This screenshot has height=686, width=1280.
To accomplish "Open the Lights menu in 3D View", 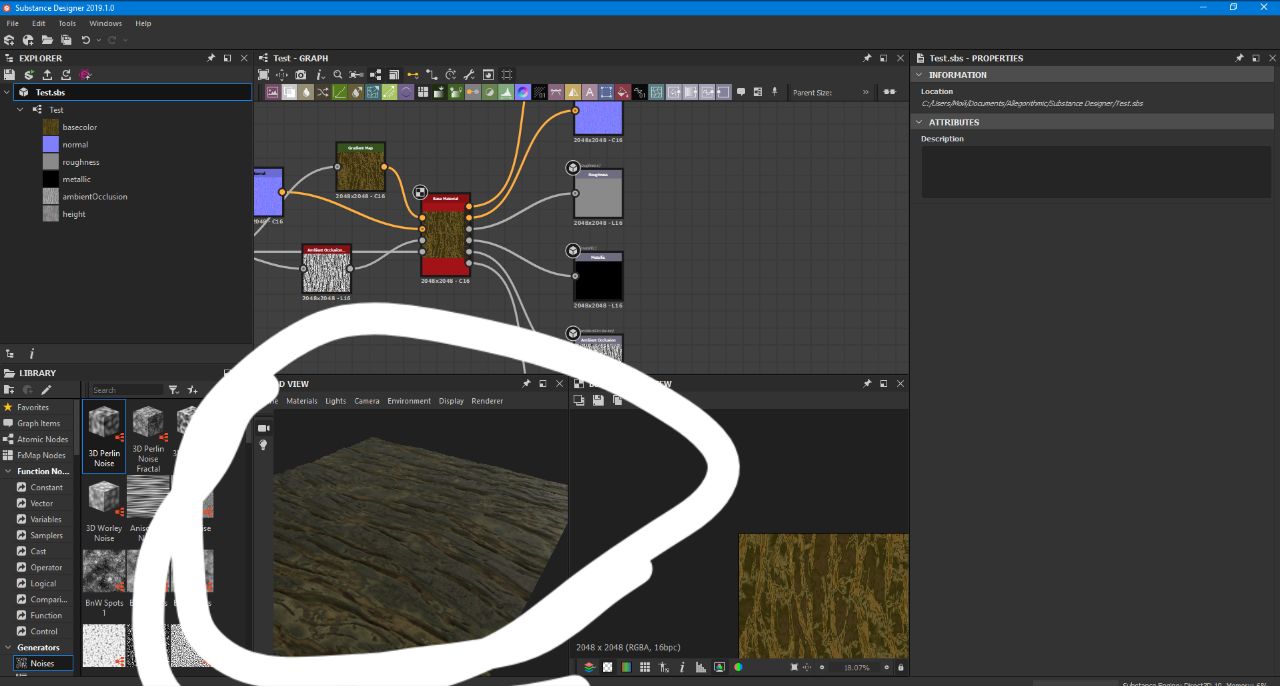I will [x=336, y=401].
